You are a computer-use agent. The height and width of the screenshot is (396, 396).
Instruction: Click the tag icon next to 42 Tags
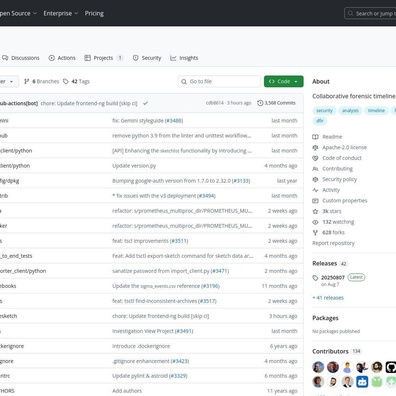point(66,81)
